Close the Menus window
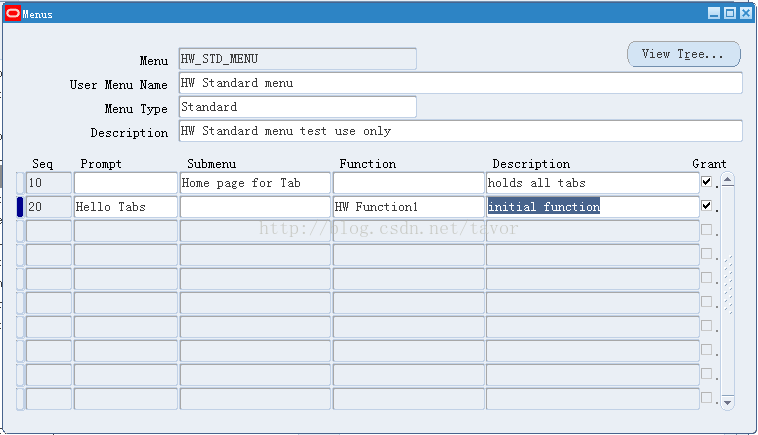758x435 pixels. [x=745, y=14]
